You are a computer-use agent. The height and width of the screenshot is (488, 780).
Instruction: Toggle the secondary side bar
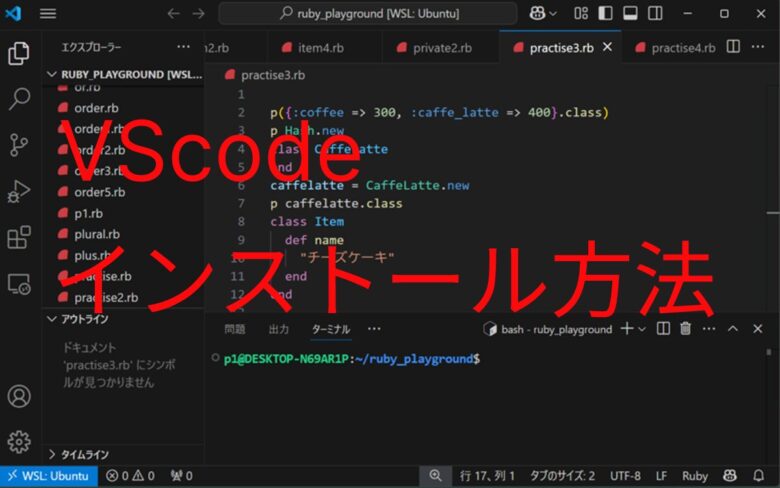coord(655,13)
